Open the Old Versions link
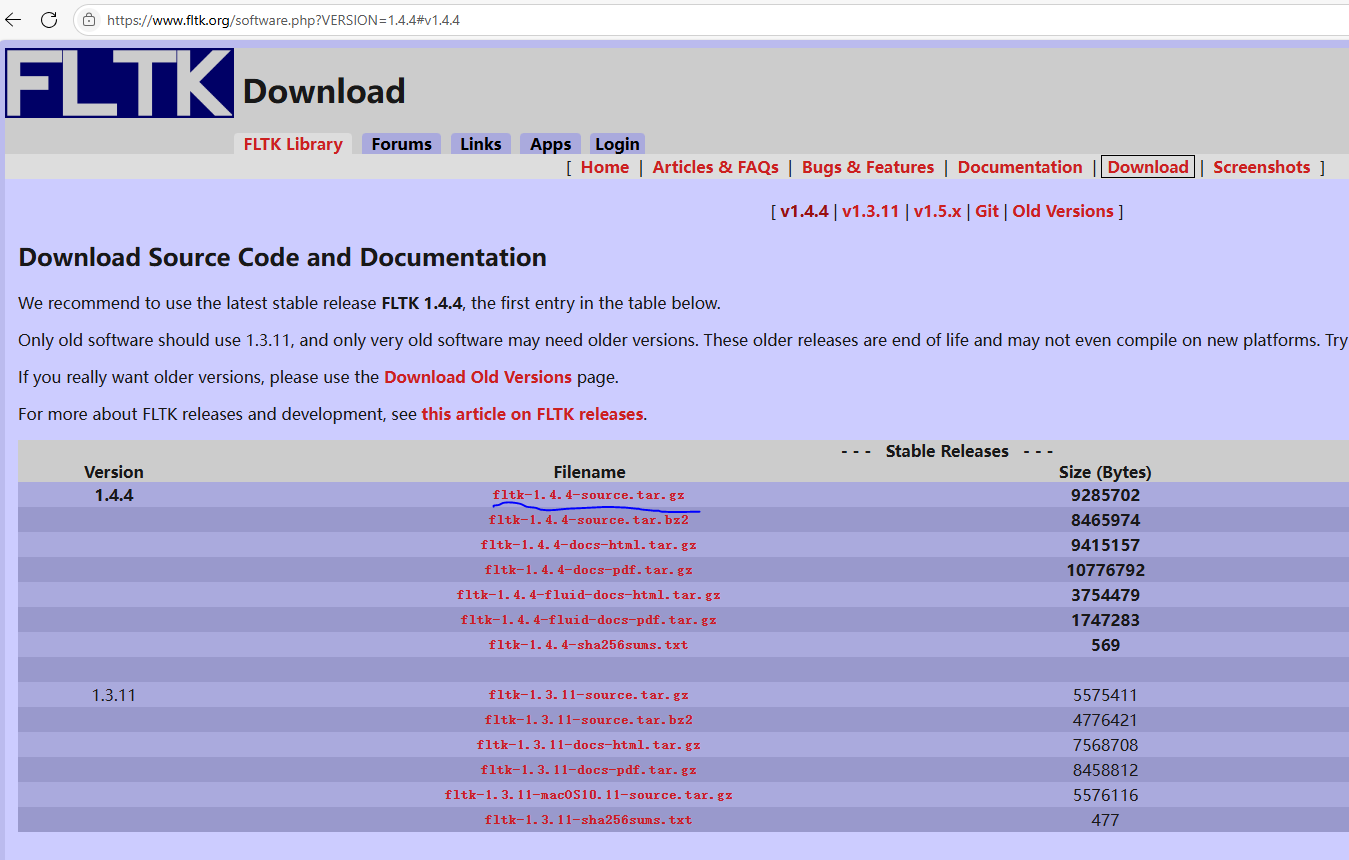Viewport: 1349px width, 860px height. [1063, 211]
